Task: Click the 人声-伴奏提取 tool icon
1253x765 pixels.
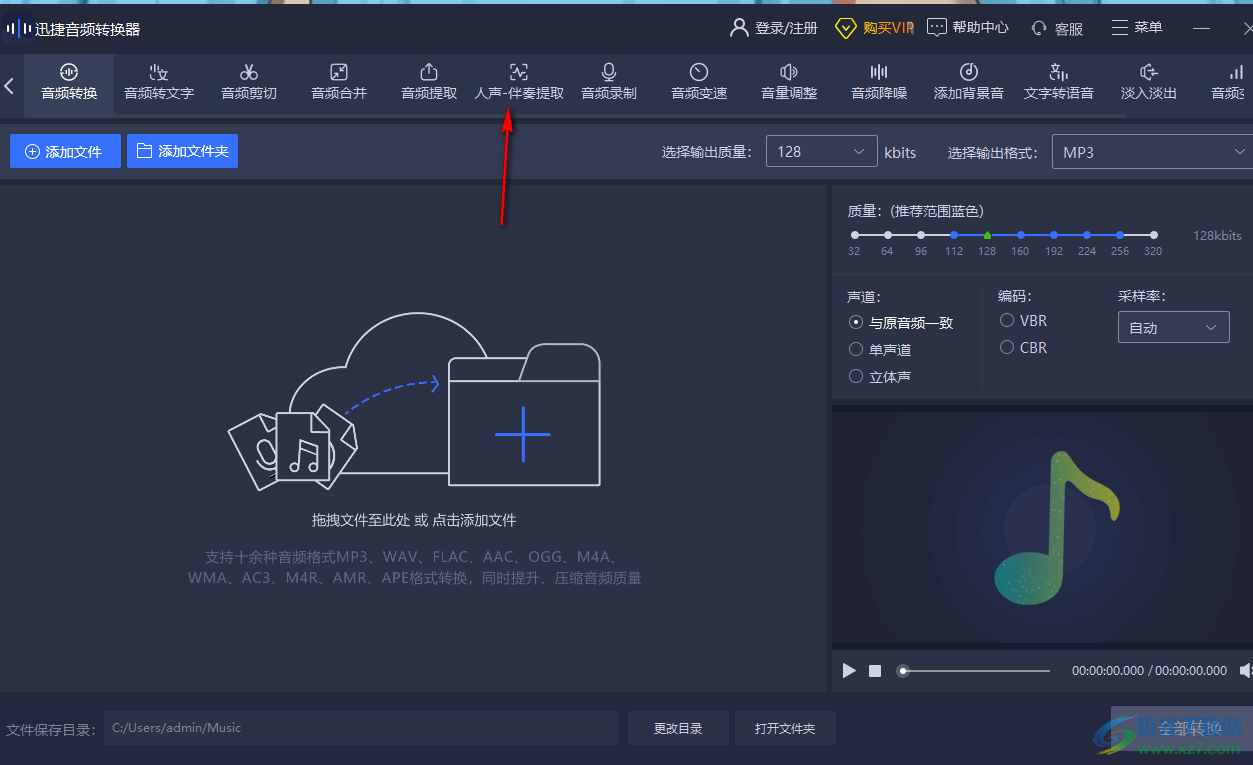Action: coord(518,72)
